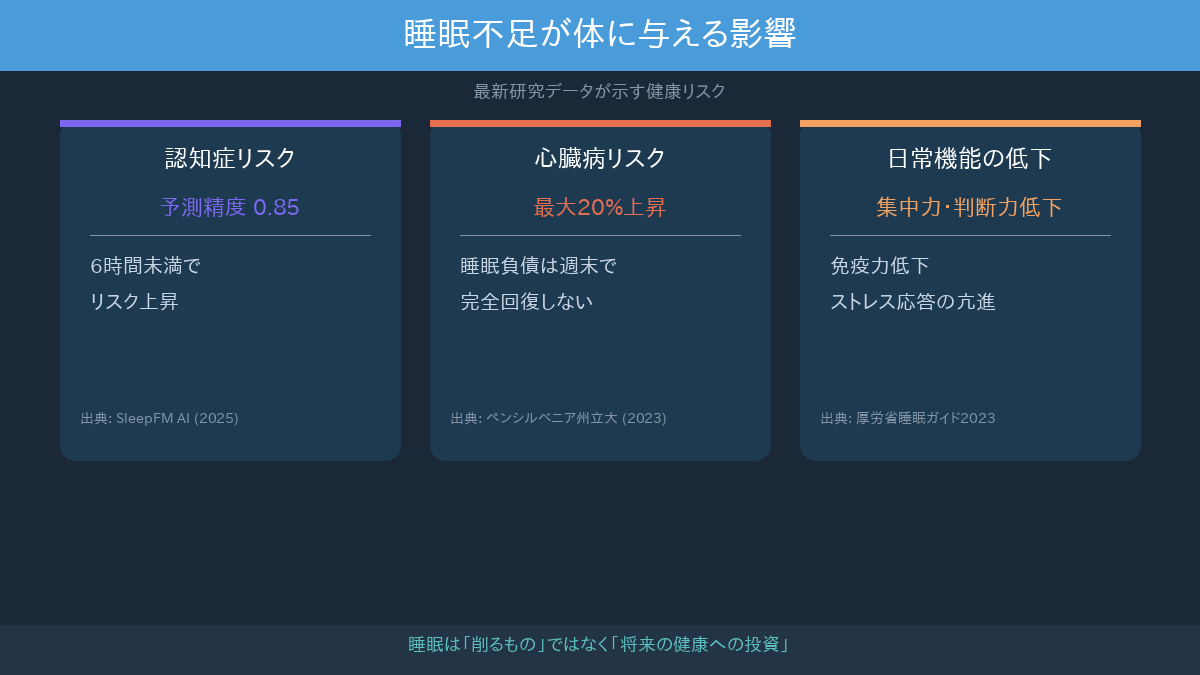The image size is (1200, 675).
Task: Select the stat 予測精度 0.85
Action: (229, 207)
